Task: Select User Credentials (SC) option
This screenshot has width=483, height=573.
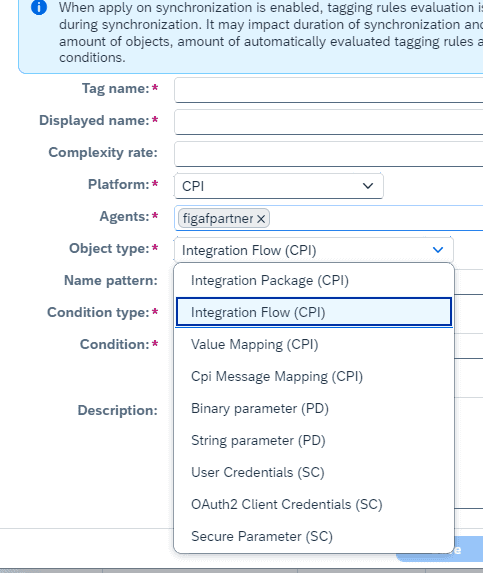Action: 314,472
